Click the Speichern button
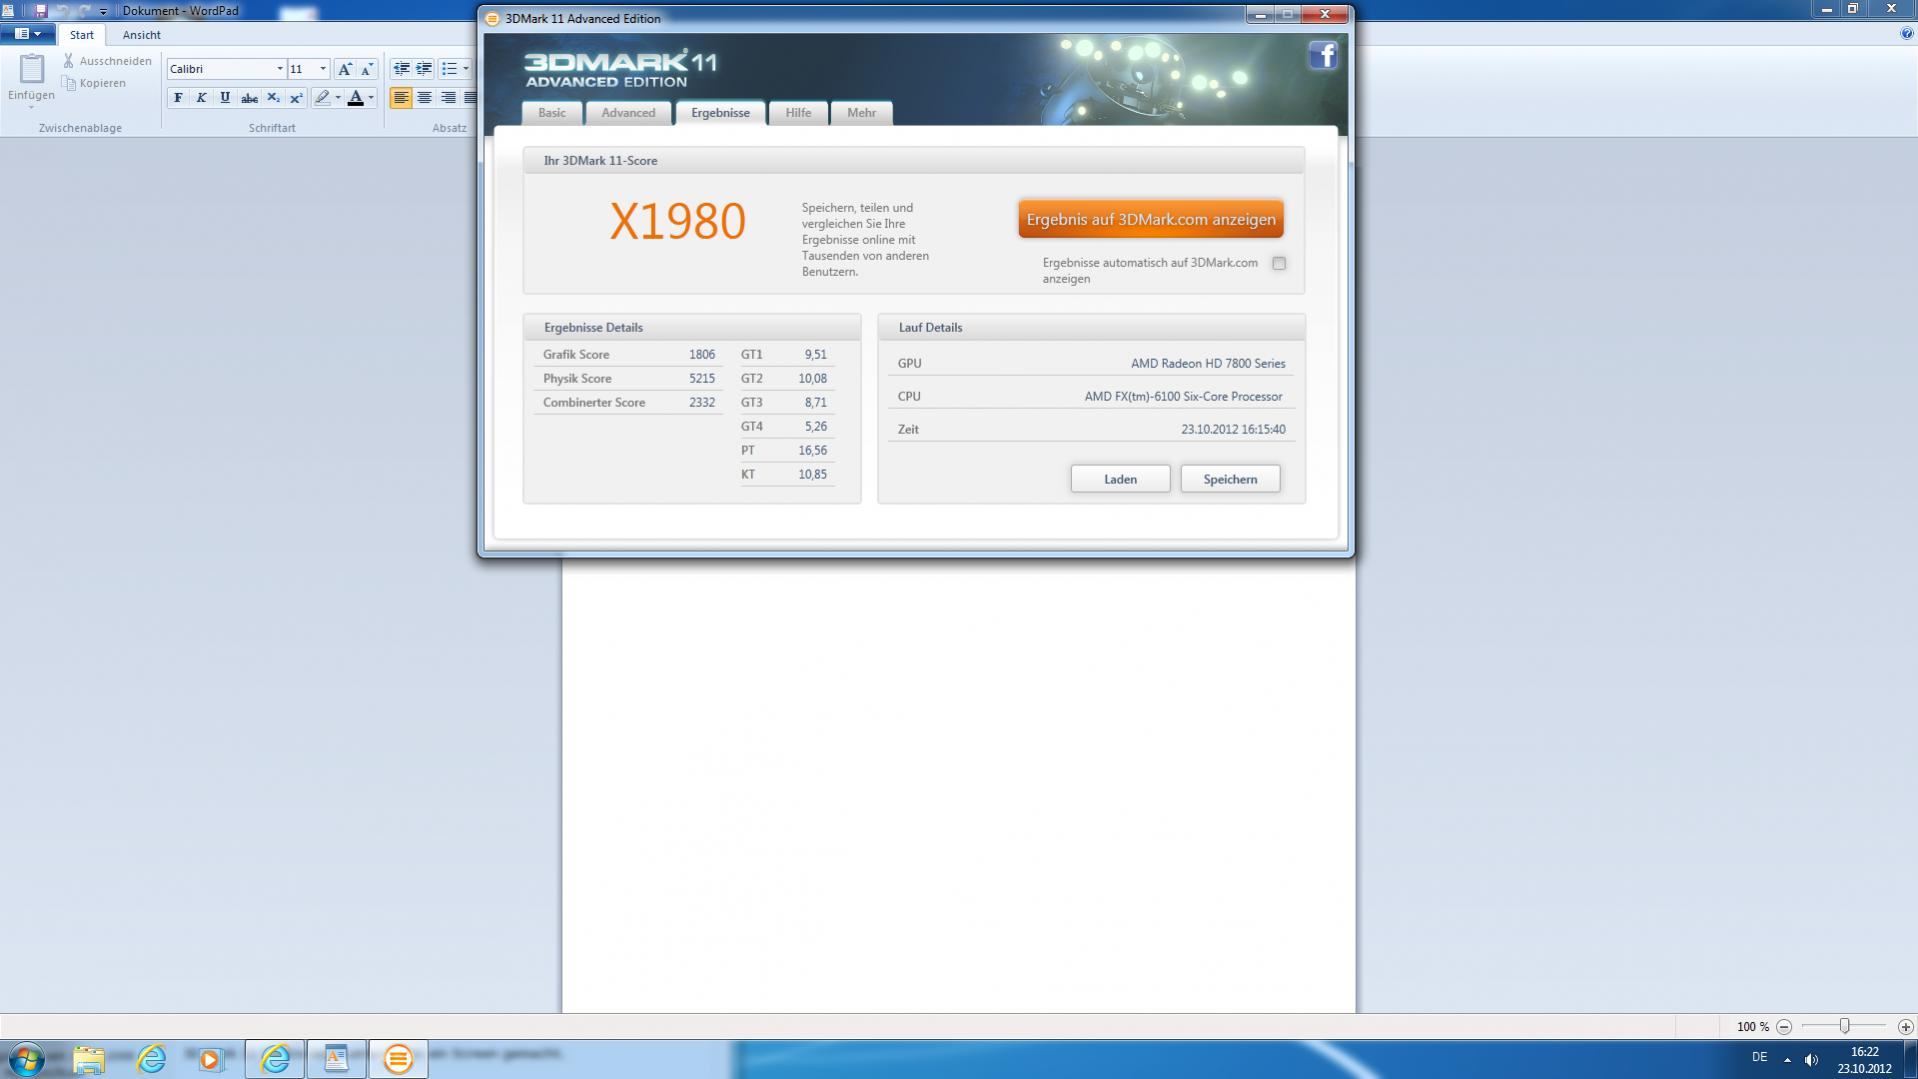 tap(1230, 479)
